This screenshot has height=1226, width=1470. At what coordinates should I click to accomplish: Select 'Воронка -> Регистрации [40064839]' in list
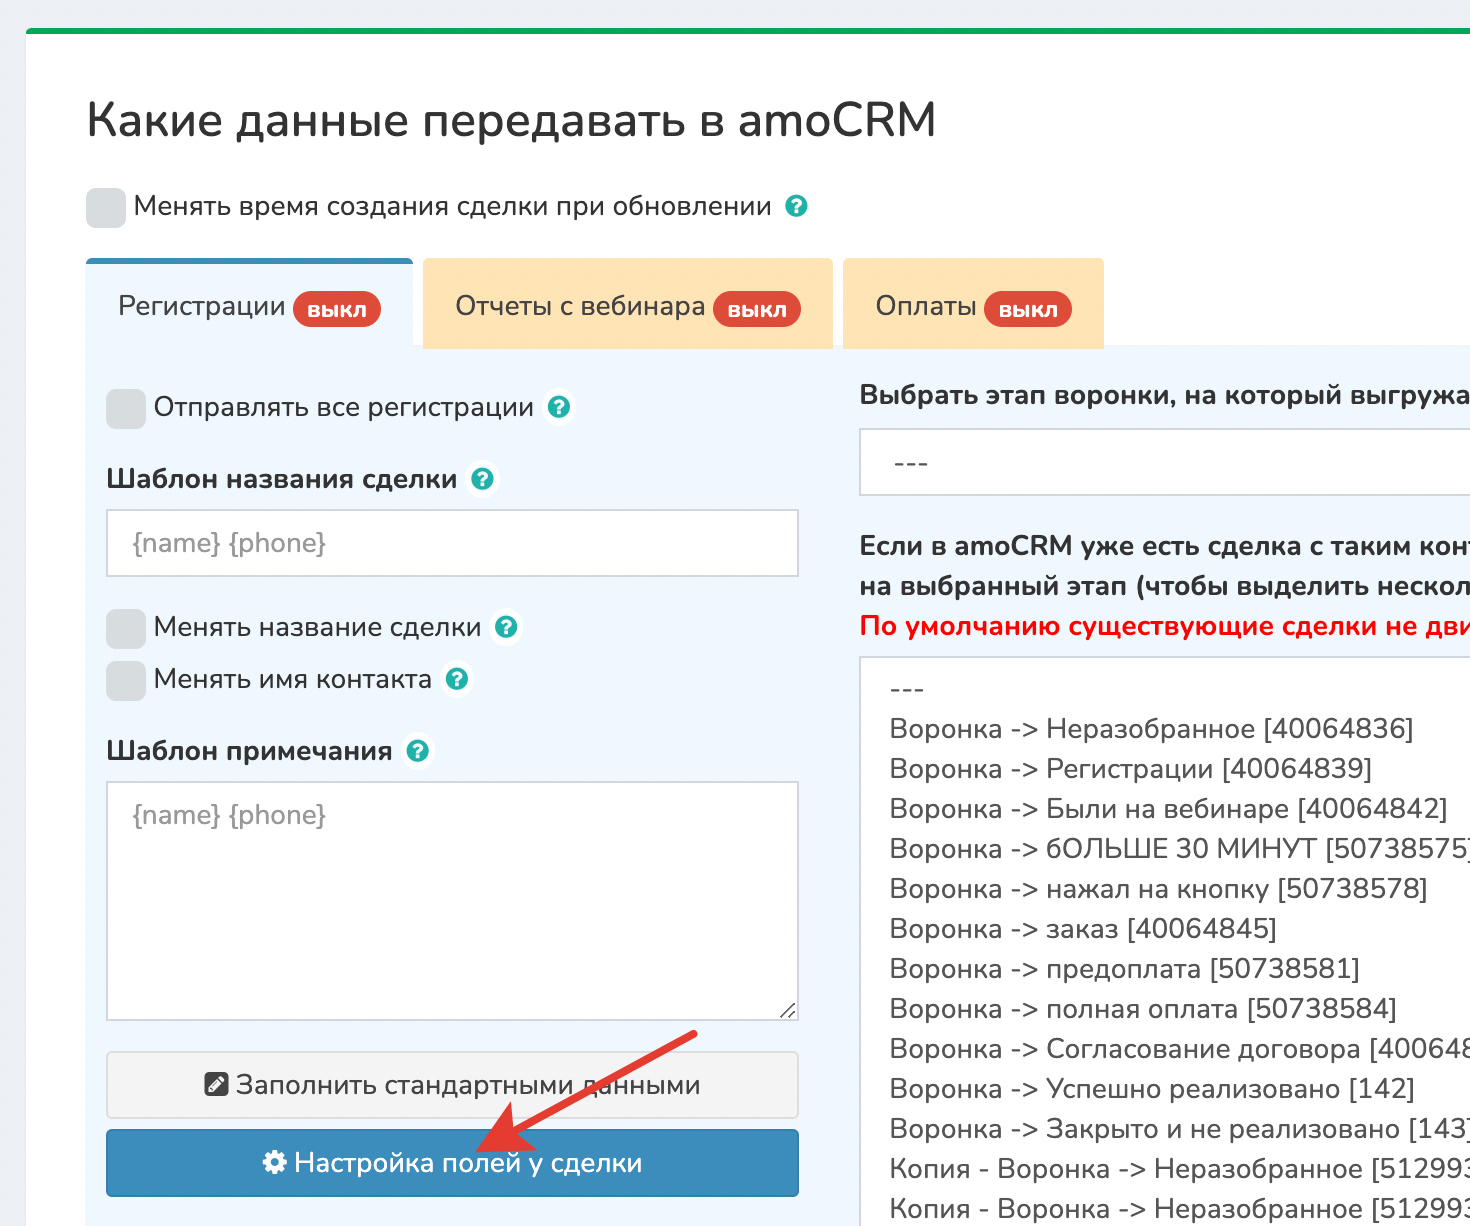point(1130,769)
